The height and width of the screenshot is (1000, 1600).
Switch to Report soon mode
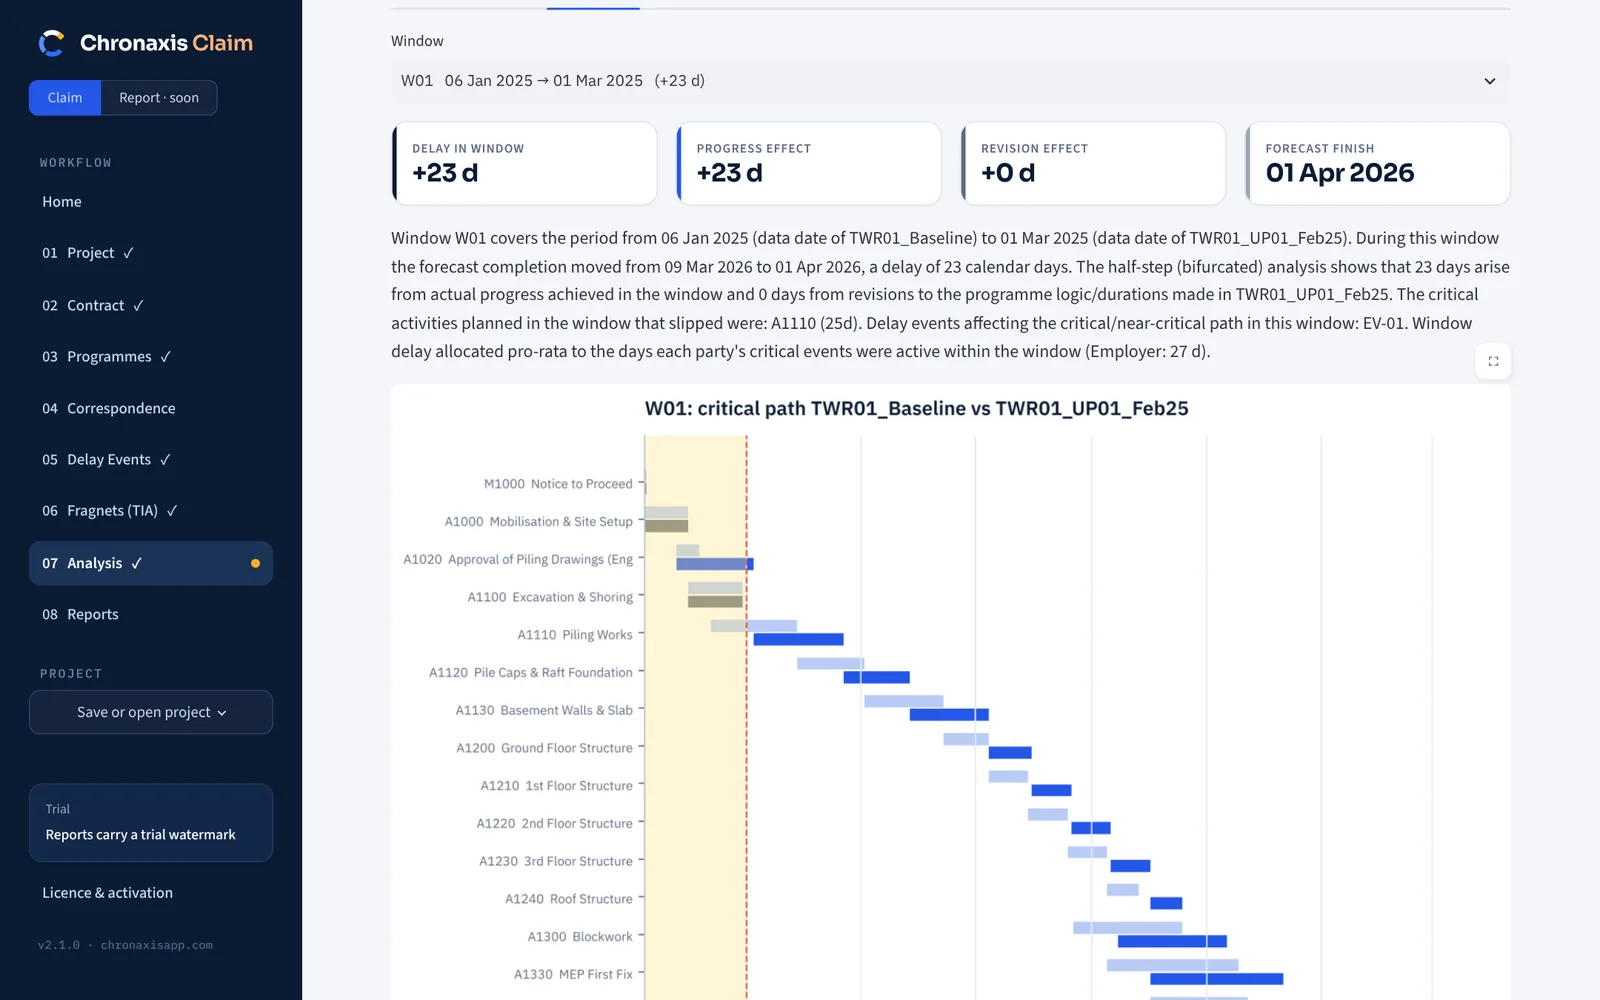[159, 98]
